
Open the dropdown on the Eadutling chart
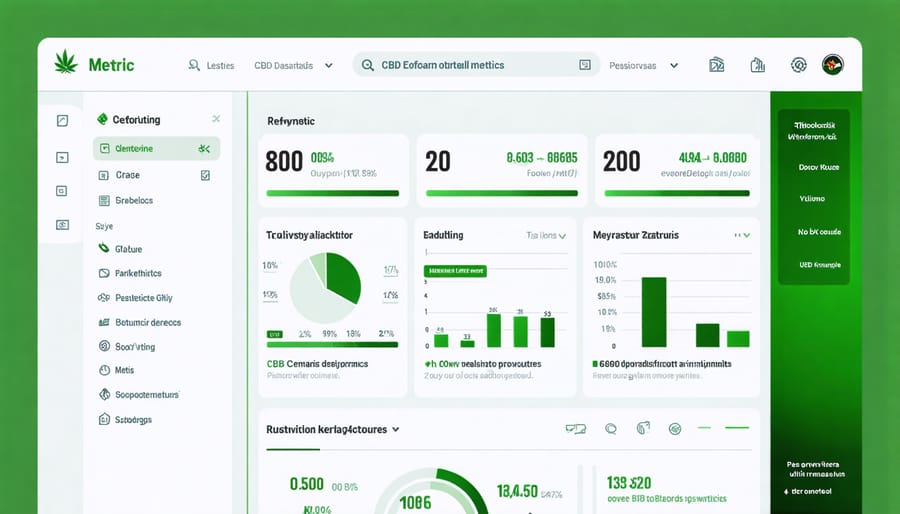click(561, 236)
